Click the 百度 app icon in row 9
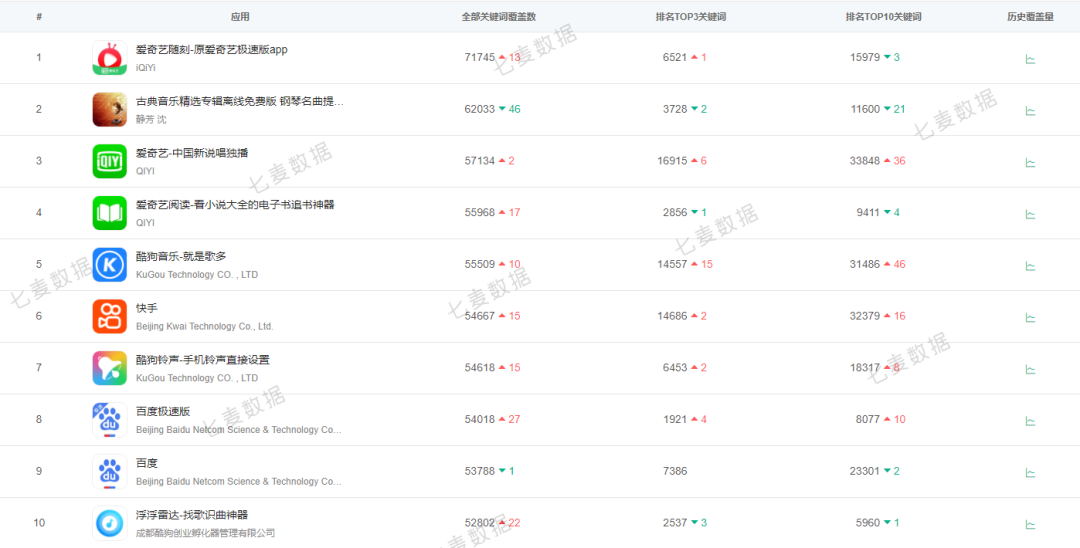This screenshot has height=548, width=1080. 110,472
